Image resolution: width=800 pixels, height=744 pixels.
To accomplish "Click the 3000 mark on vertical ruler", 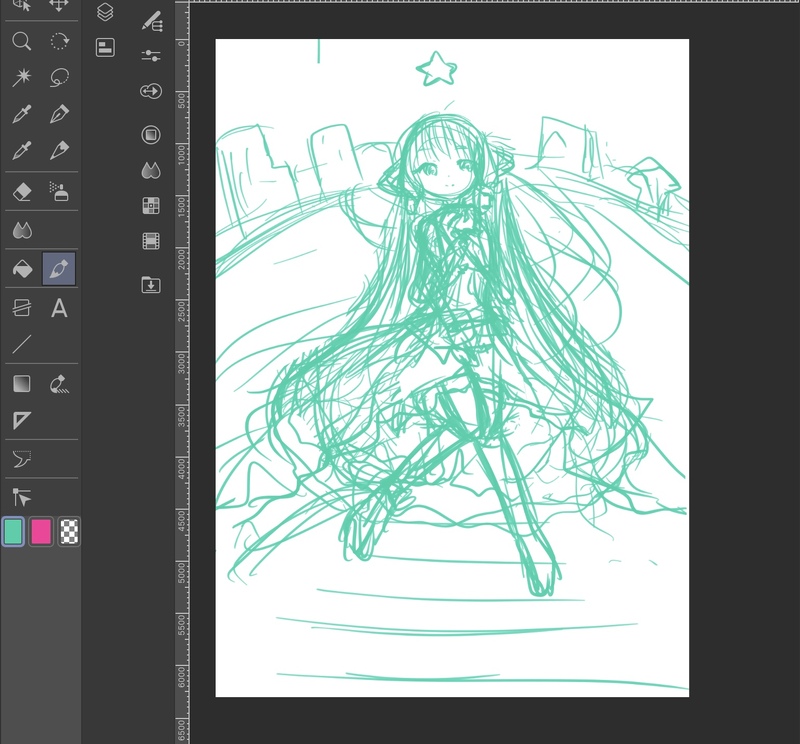I will point(182,363).
